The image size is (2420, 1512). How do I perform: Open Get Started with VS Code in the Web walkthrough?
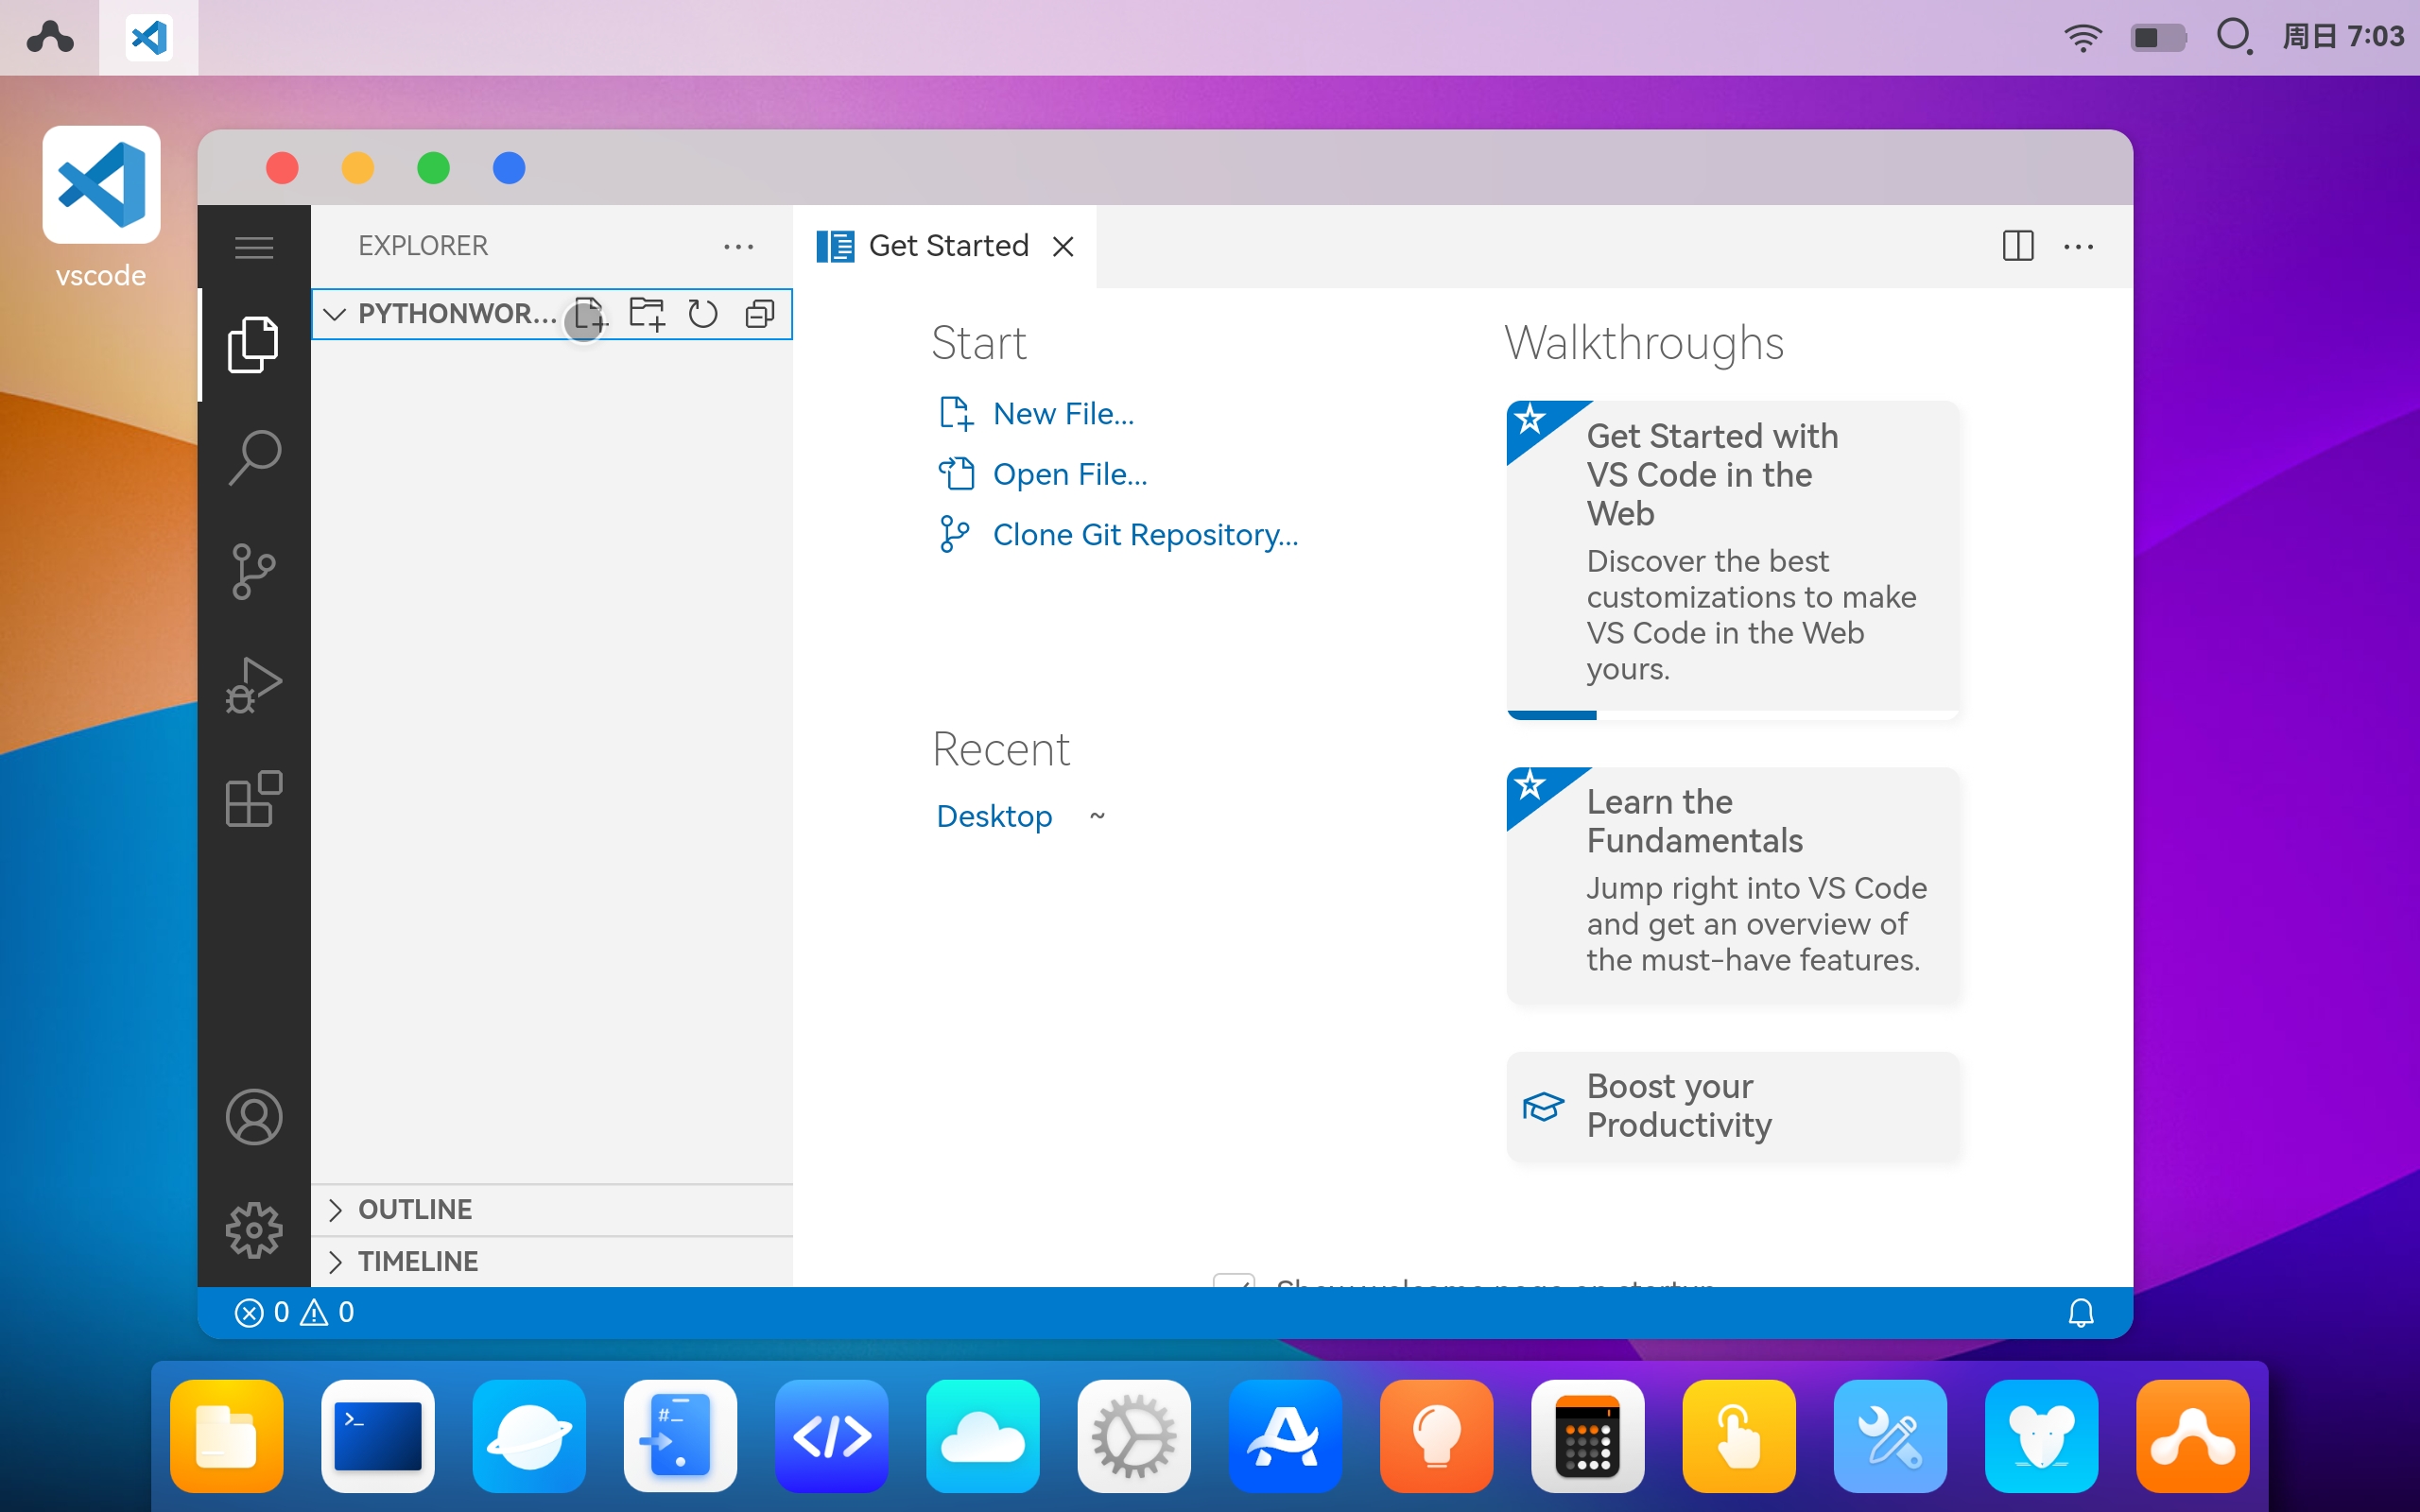point(1732,559)
